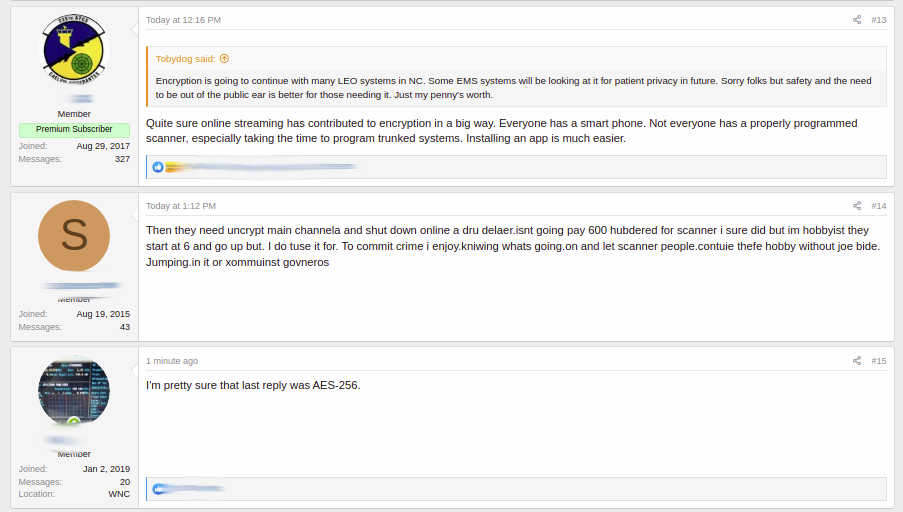This screenshot has width=903, height=512.
Task: Click the #15 post number link
Action: pyautogui.click(x=878, y=361)
